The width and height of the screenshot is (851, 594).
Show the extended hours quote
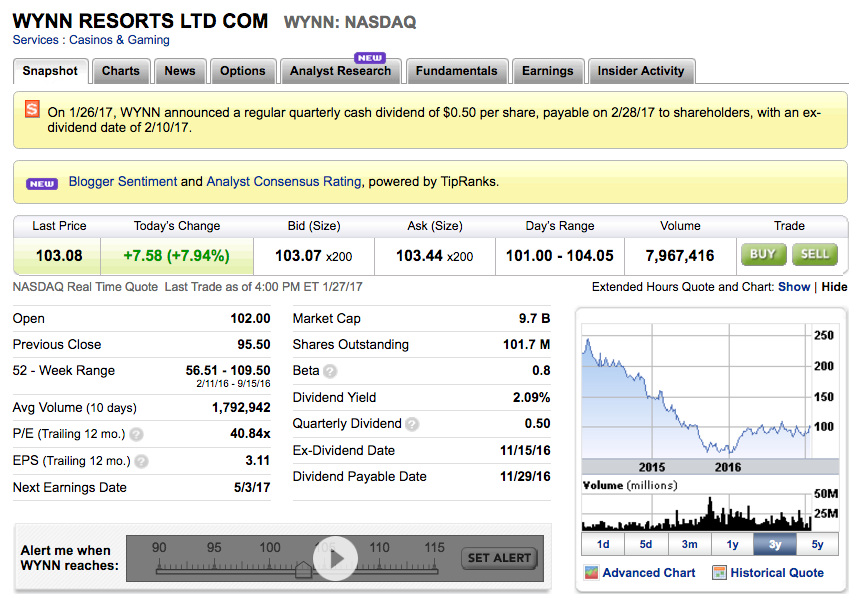click(794, 287)
